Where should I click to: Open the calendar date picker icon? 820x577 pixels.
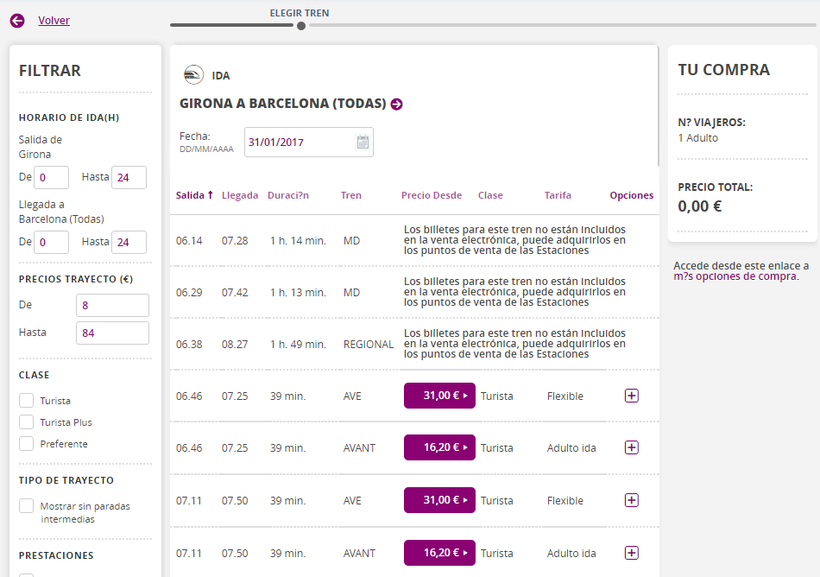[x=362, y=142]
